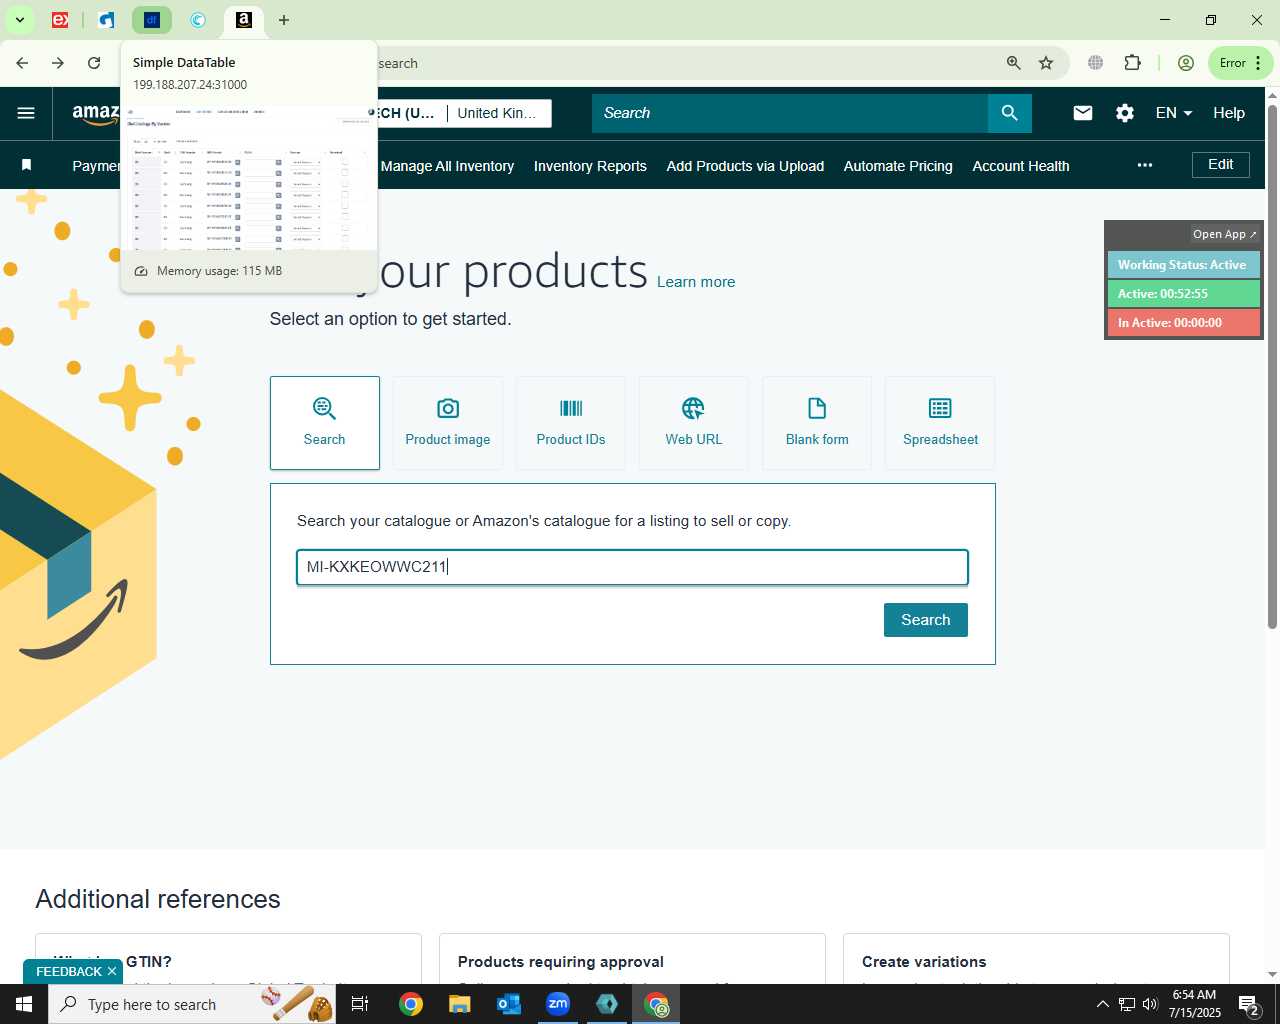Open File Explorer from the taskbar
Screen dimensions: 1280x1024
(459, 1004)
